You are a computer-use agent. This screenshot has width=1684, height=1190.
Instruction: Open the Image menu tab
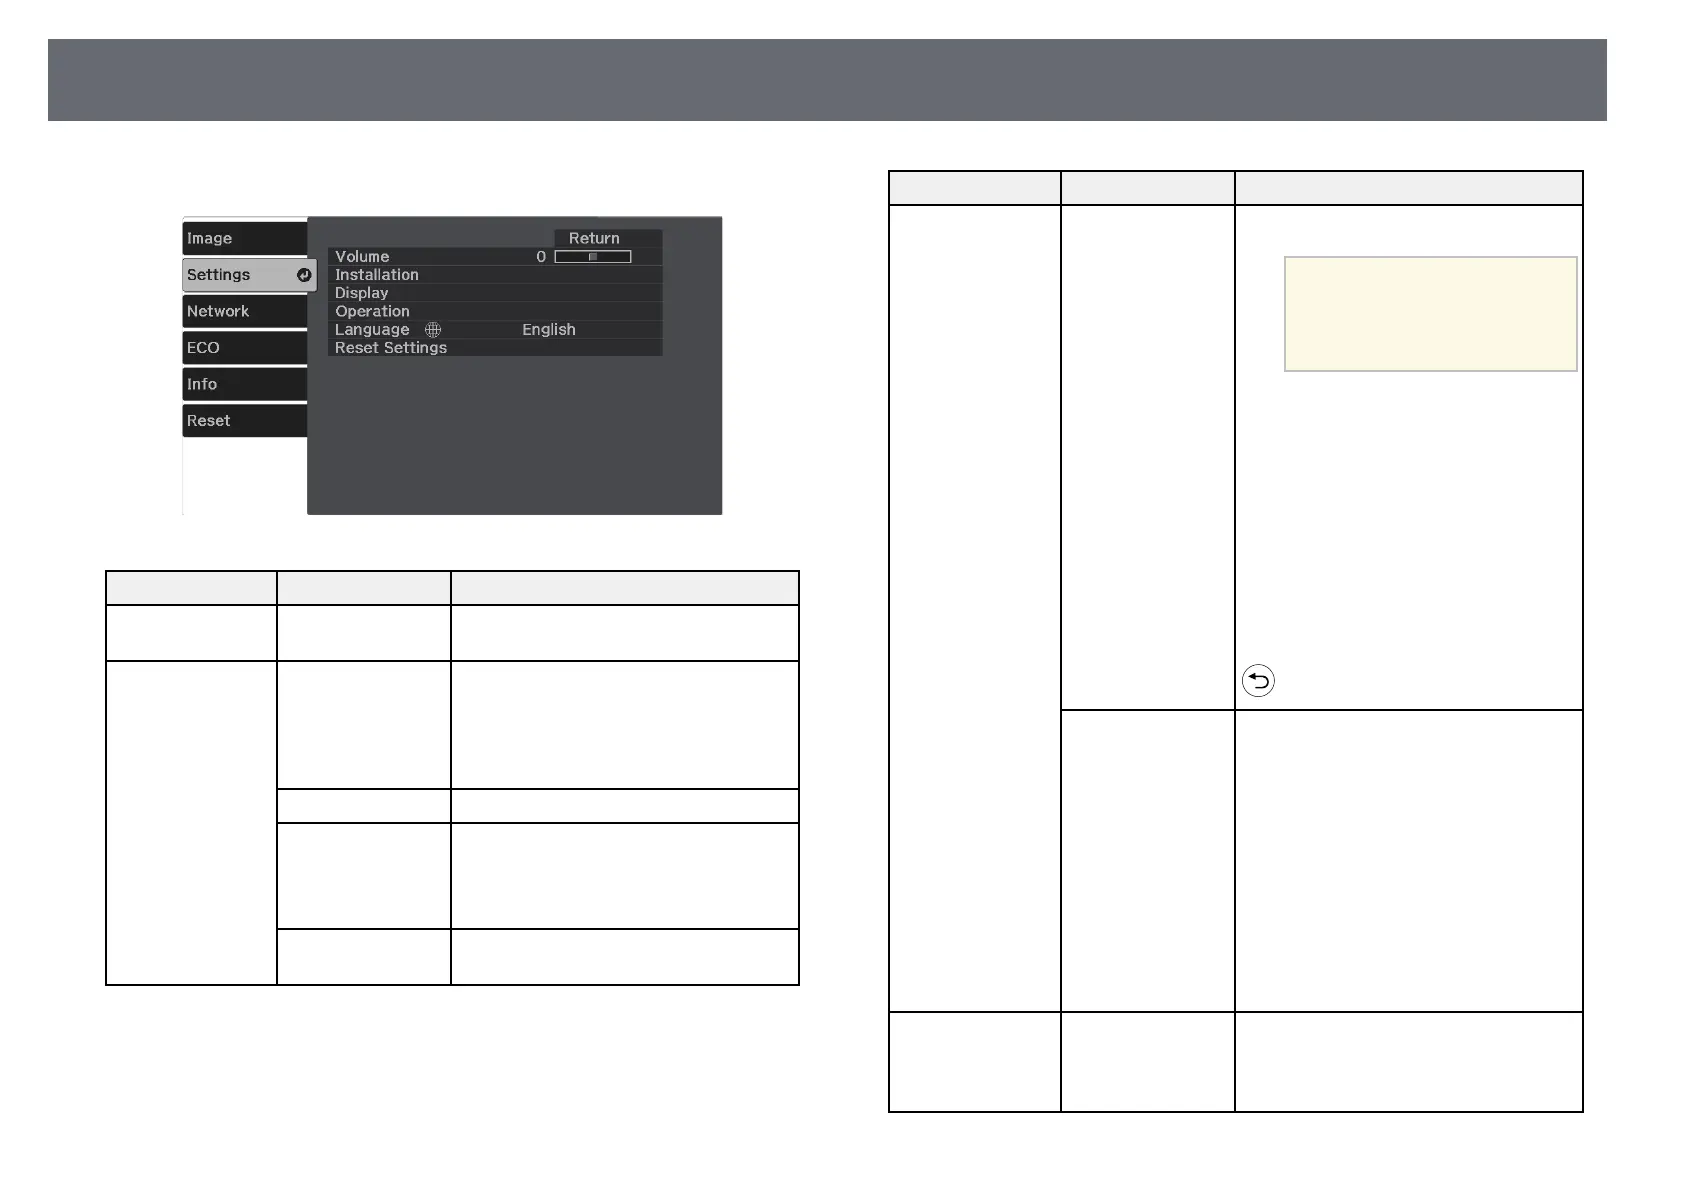[244, 238]
